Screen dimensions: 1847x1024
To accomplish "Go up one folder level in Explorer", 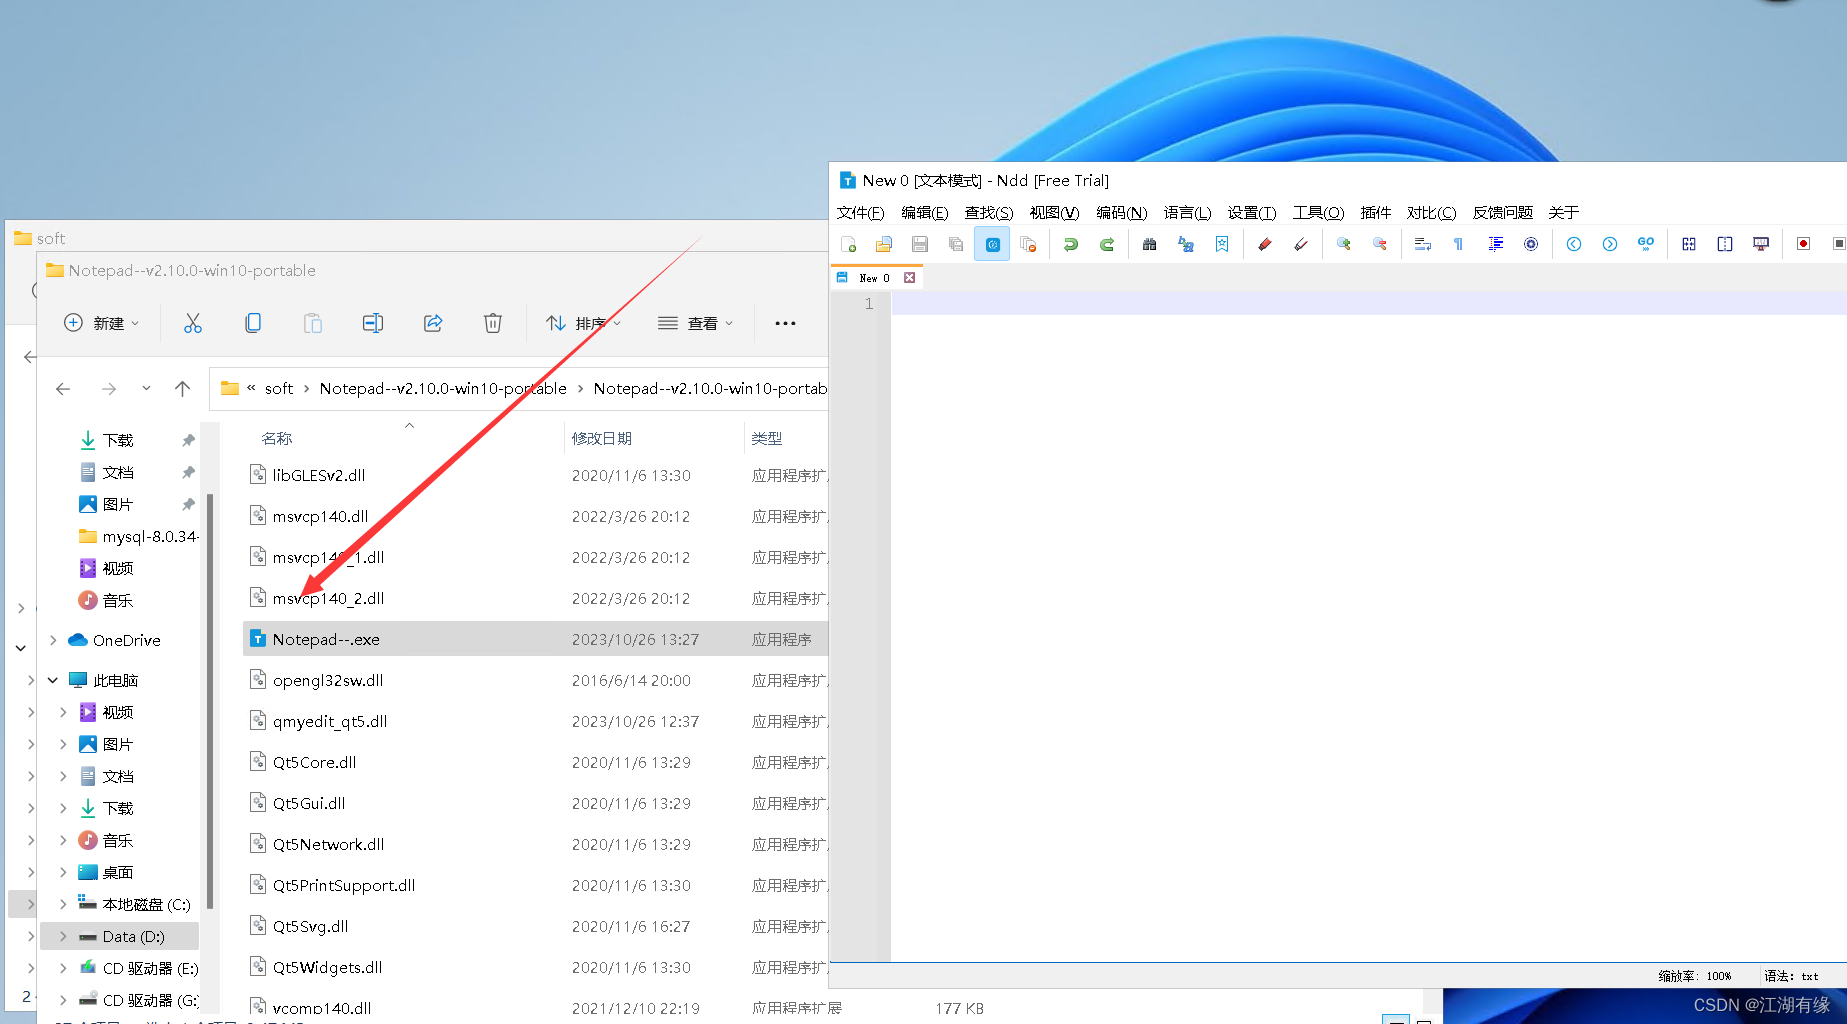I will click(182, 389).
